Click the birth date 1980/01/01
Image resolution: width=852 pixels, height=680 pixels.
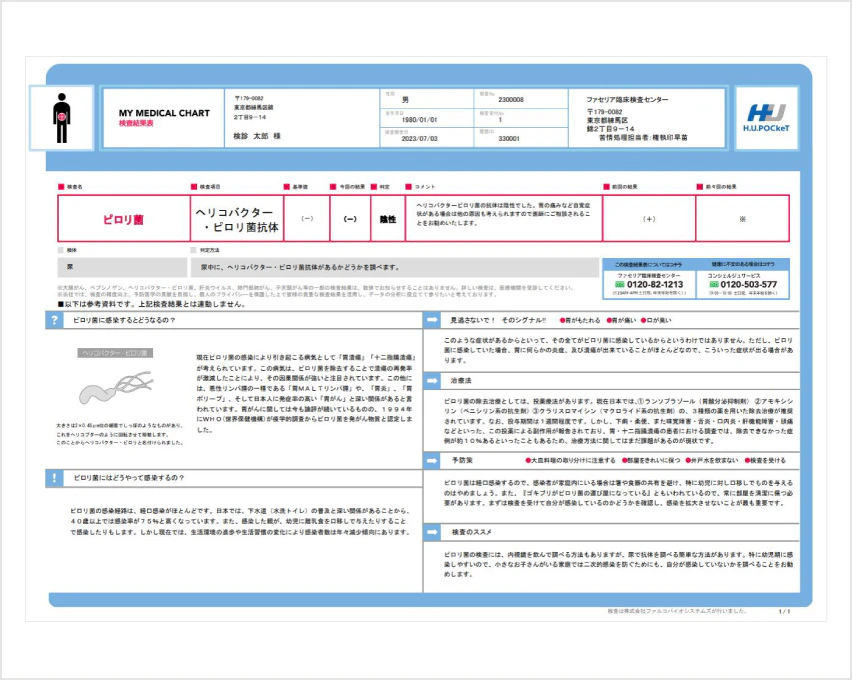coord(419,120)
